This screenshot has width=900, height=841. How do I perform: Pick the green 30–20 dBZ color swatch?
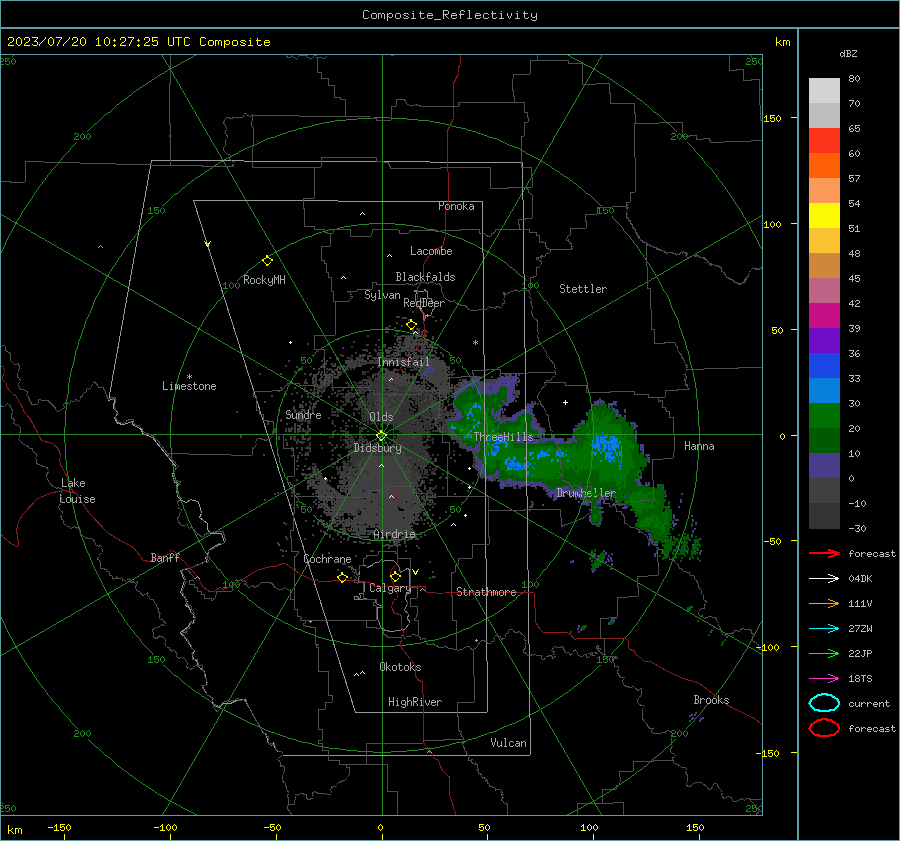coord(824,416)
